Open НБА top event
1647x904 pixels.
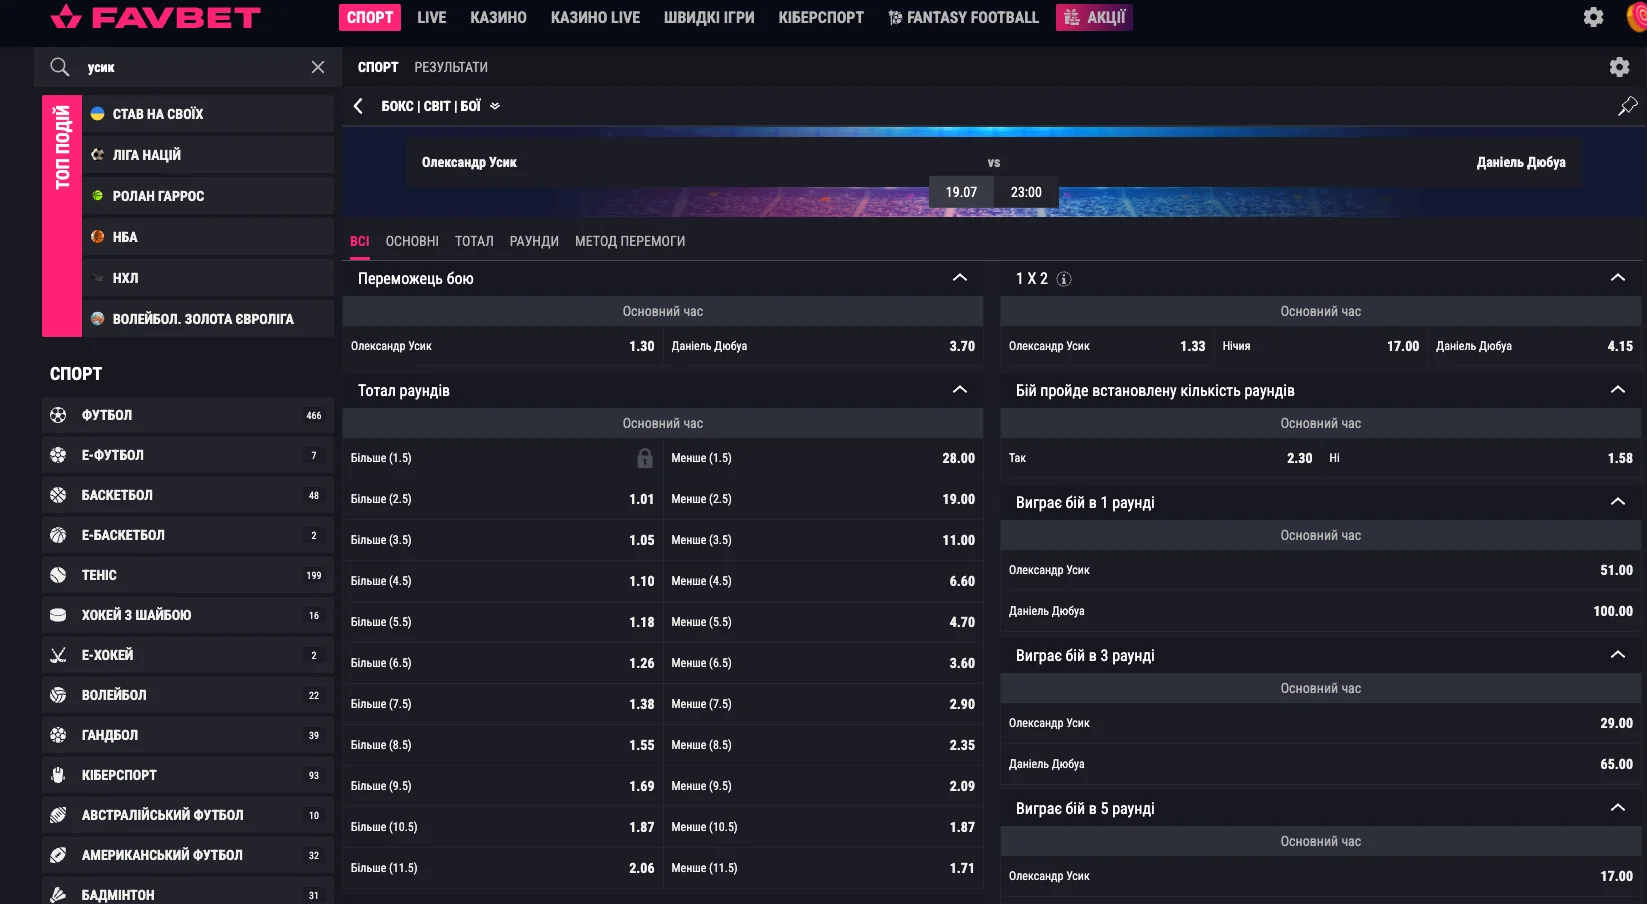[x=208, y=237]
